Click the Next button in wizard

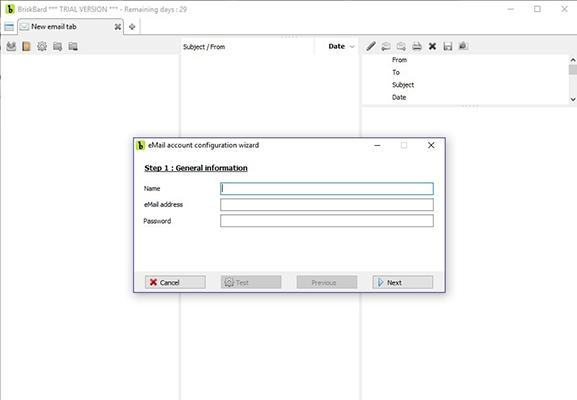[403, 283]
